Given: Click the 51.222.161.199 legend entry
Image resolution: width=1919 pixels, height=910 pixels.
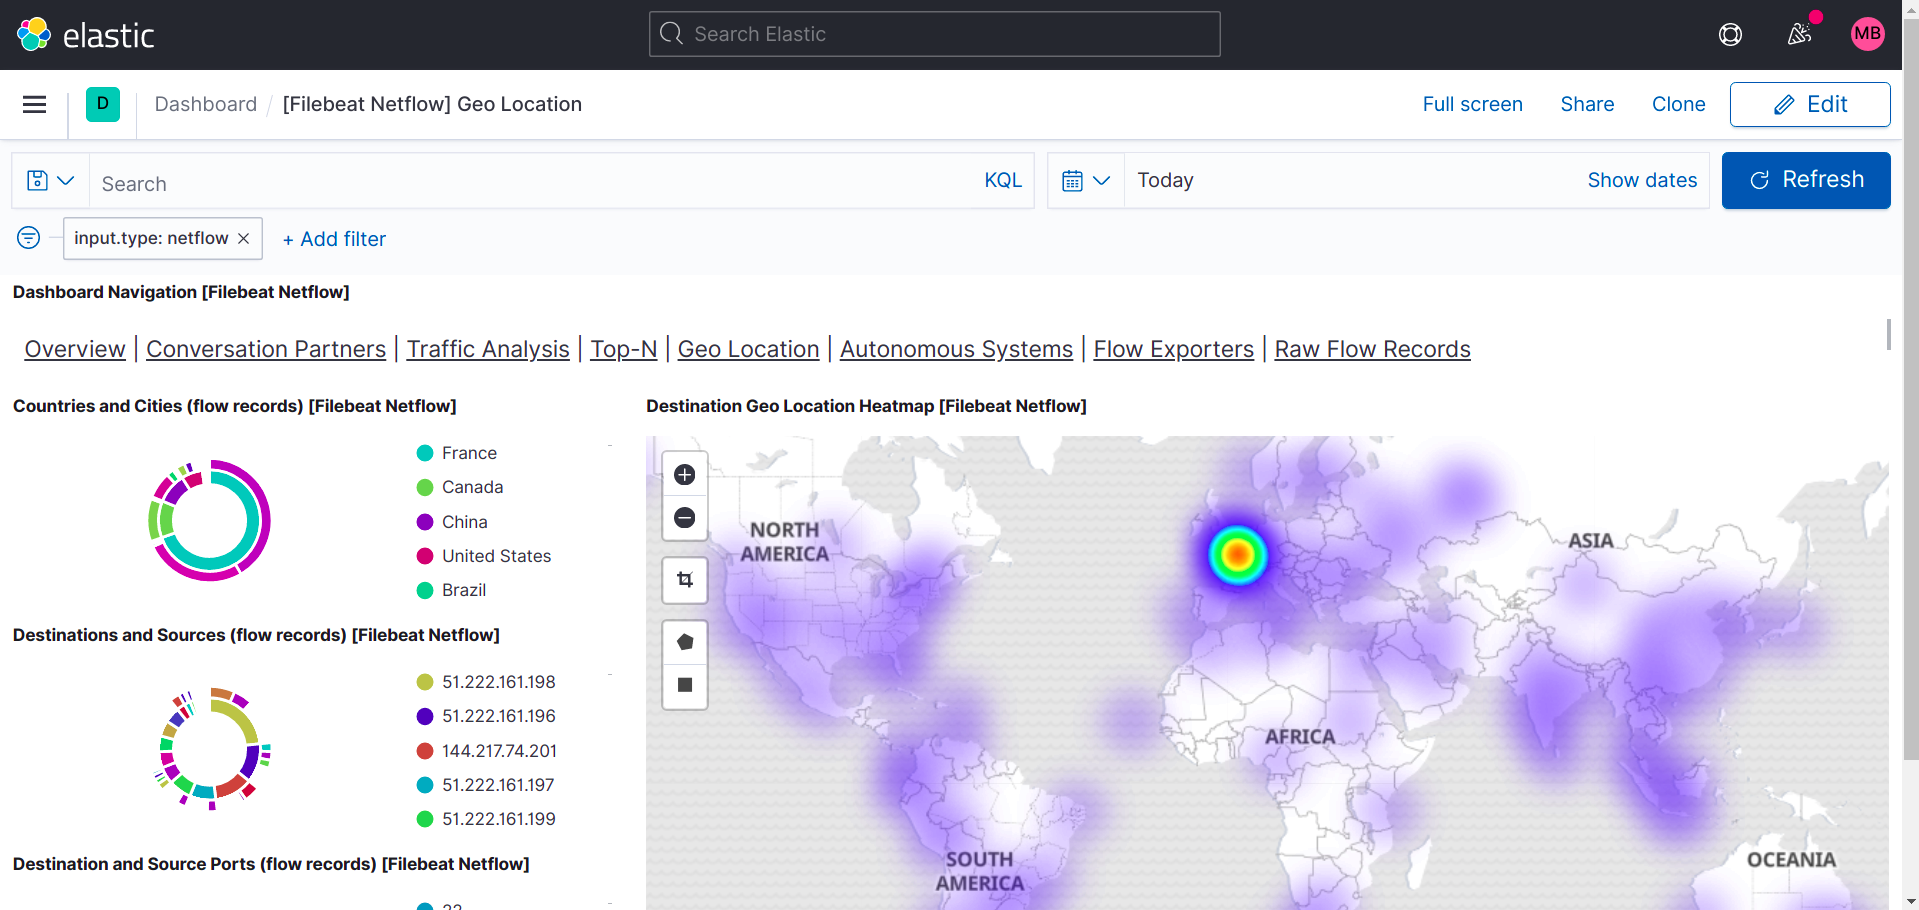Looking at the screenshot, I should pyautogui.click(x=486, y=819).
